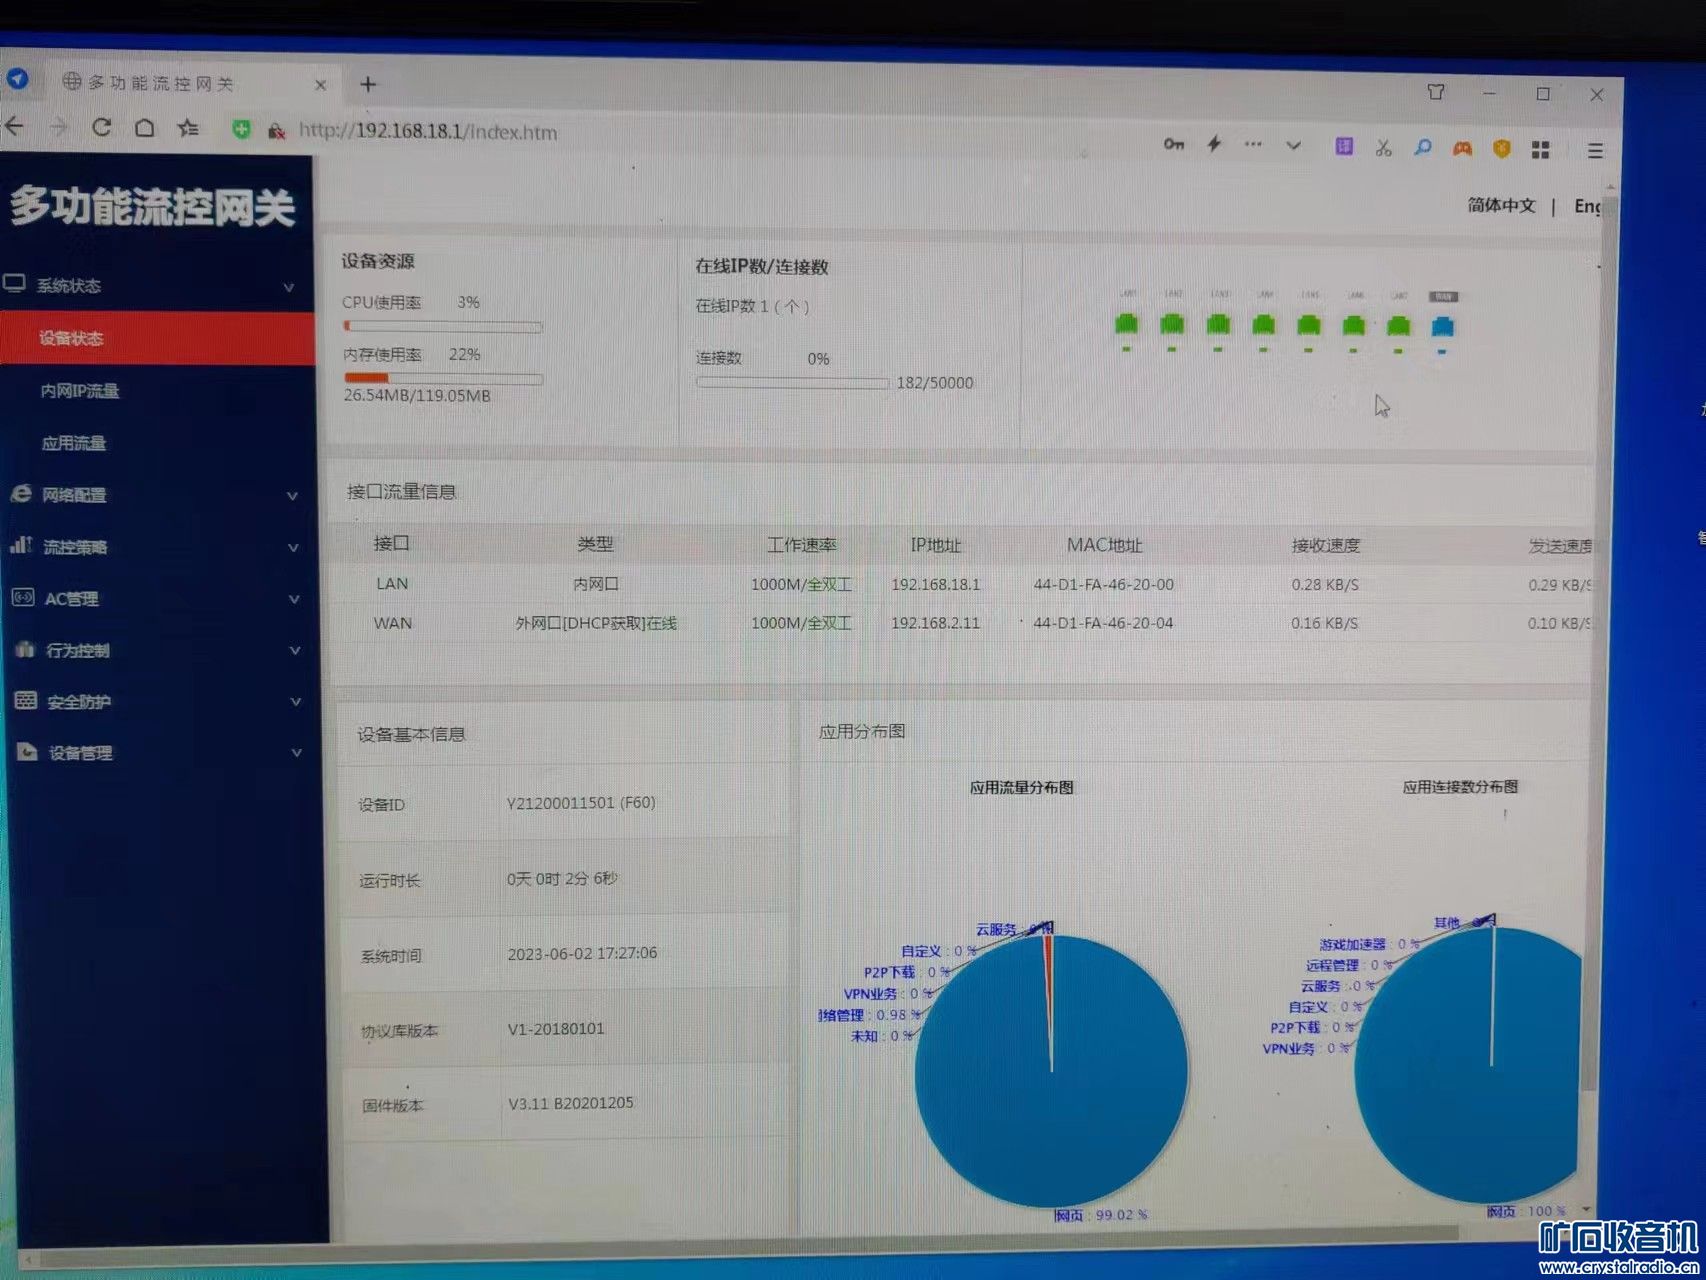
Task: Click the insecure connection lock icon
Action: (x=277, y=131)
